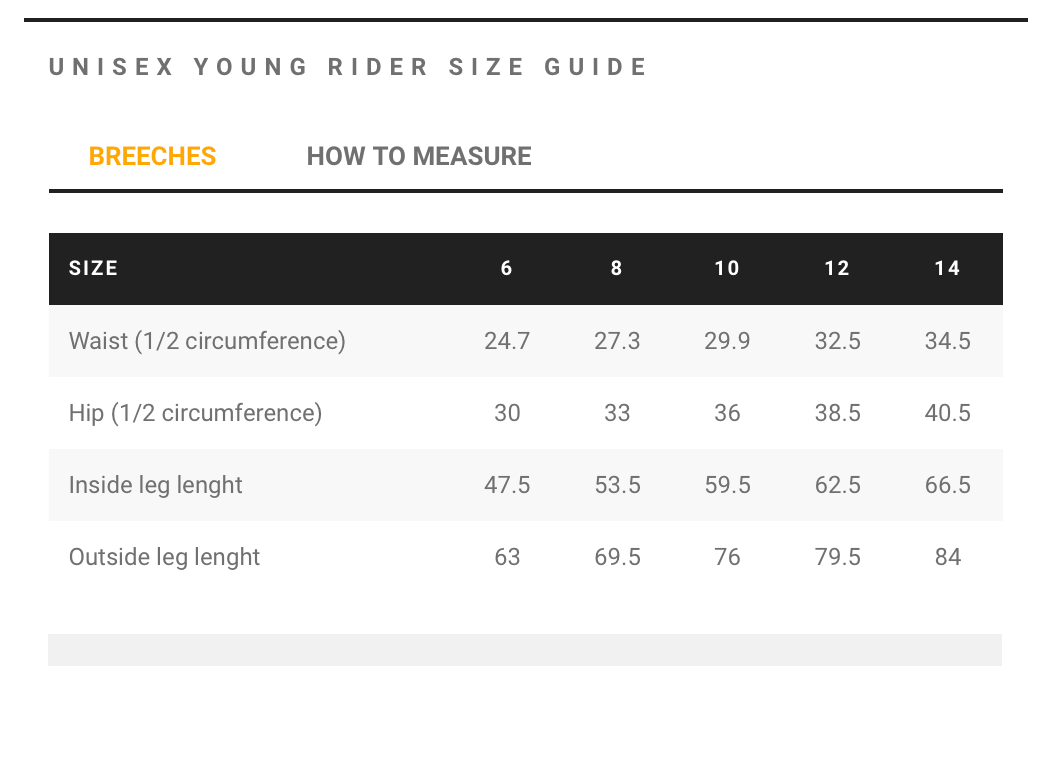The image size is (1054, 774).
Task: Select the waist value 34.5
Action: pos(947,340)
